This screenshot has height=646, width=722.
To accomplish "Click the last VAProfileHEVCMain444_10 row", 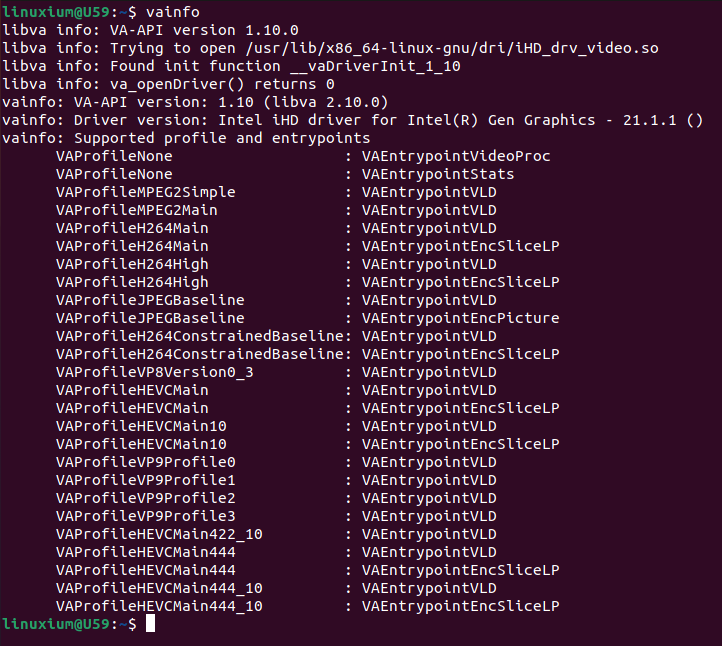I will [308, 606].
